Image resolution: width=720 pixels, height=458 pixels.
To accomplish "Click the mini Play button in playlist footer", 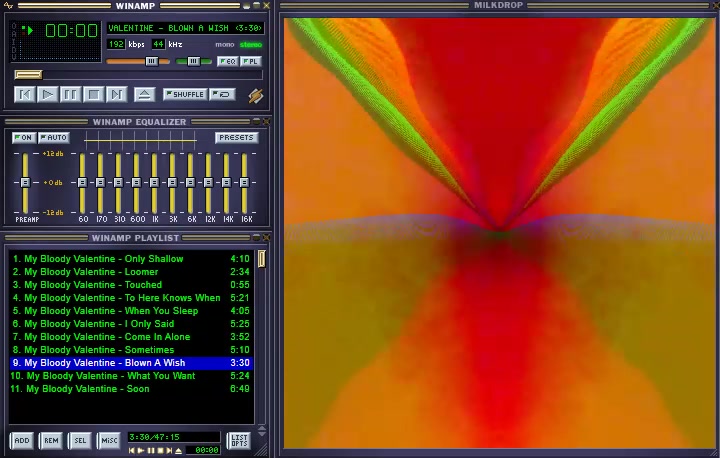I will 141,451.
